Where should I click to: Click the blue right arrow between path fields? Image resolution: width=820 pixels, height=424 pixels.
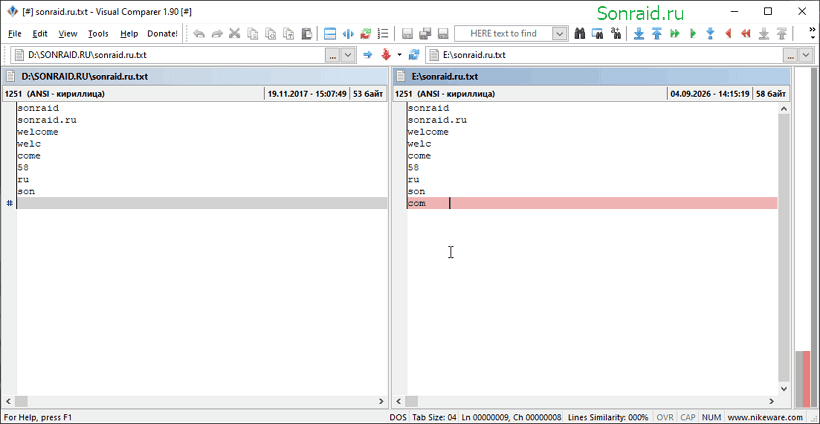pyautogui.click(x=368, y=55)
